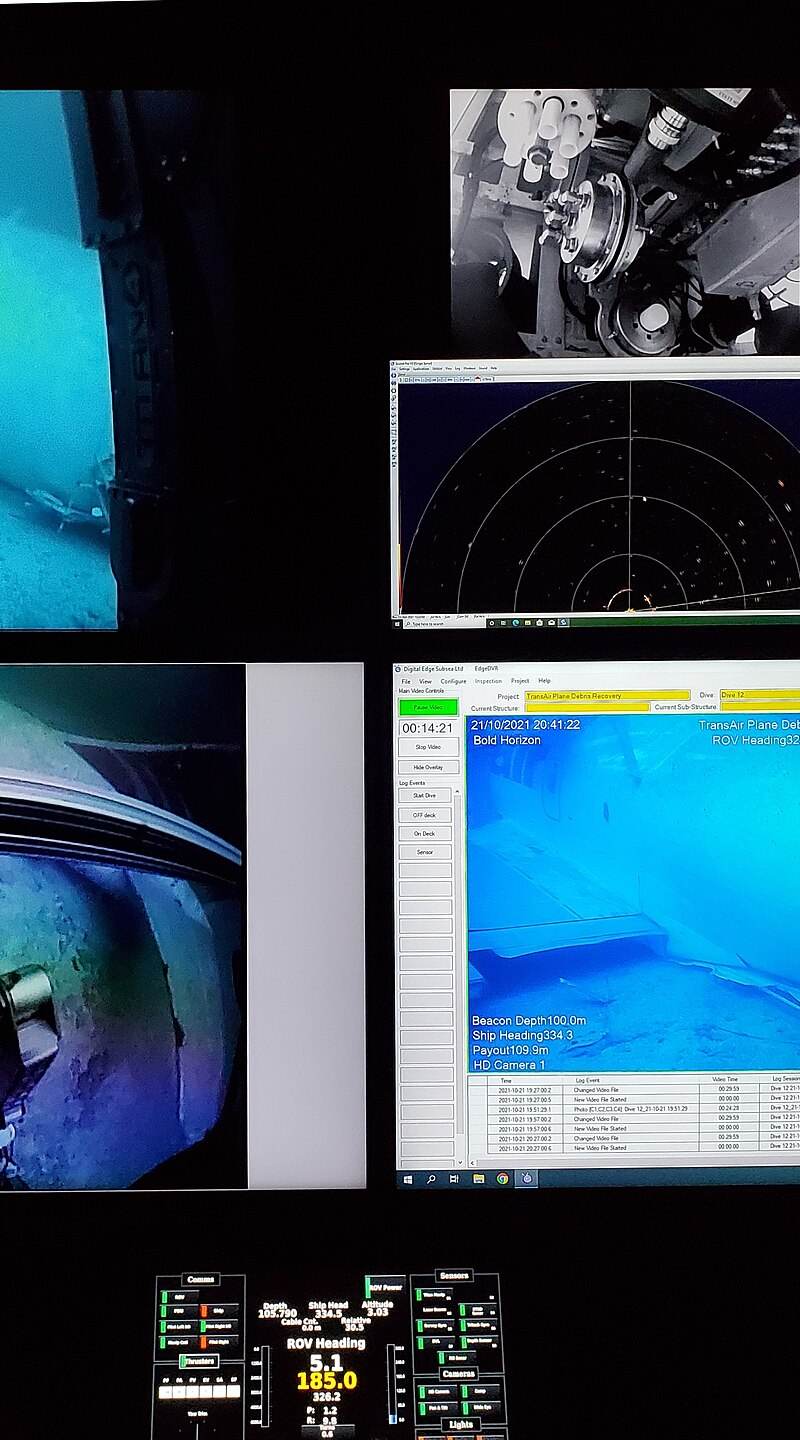Viewport: 800px width, 1440px height.
Task: Select the black-and-white tooling camera feed
Action: tap(625, 222)
